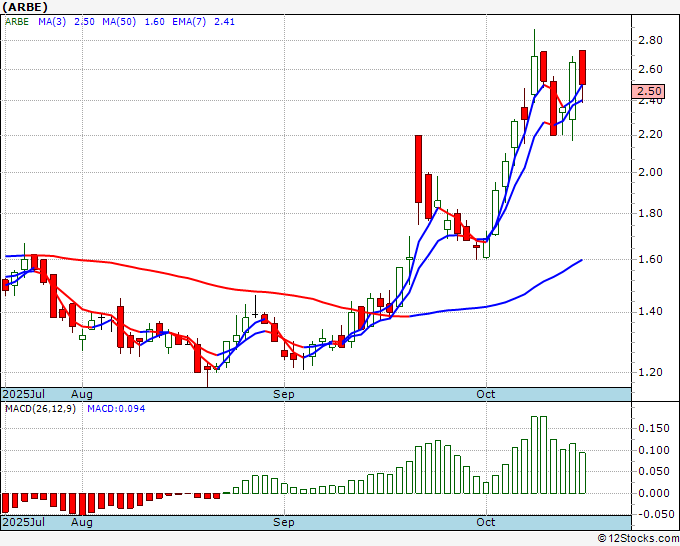Click the 2.20 price axis label
This screenshot has height=546, width=680.
(650, 134)
